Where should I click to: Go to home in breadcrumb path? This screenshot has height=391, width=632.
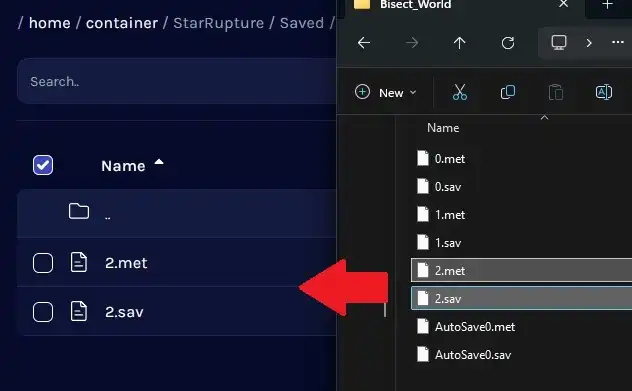point(50,23)
